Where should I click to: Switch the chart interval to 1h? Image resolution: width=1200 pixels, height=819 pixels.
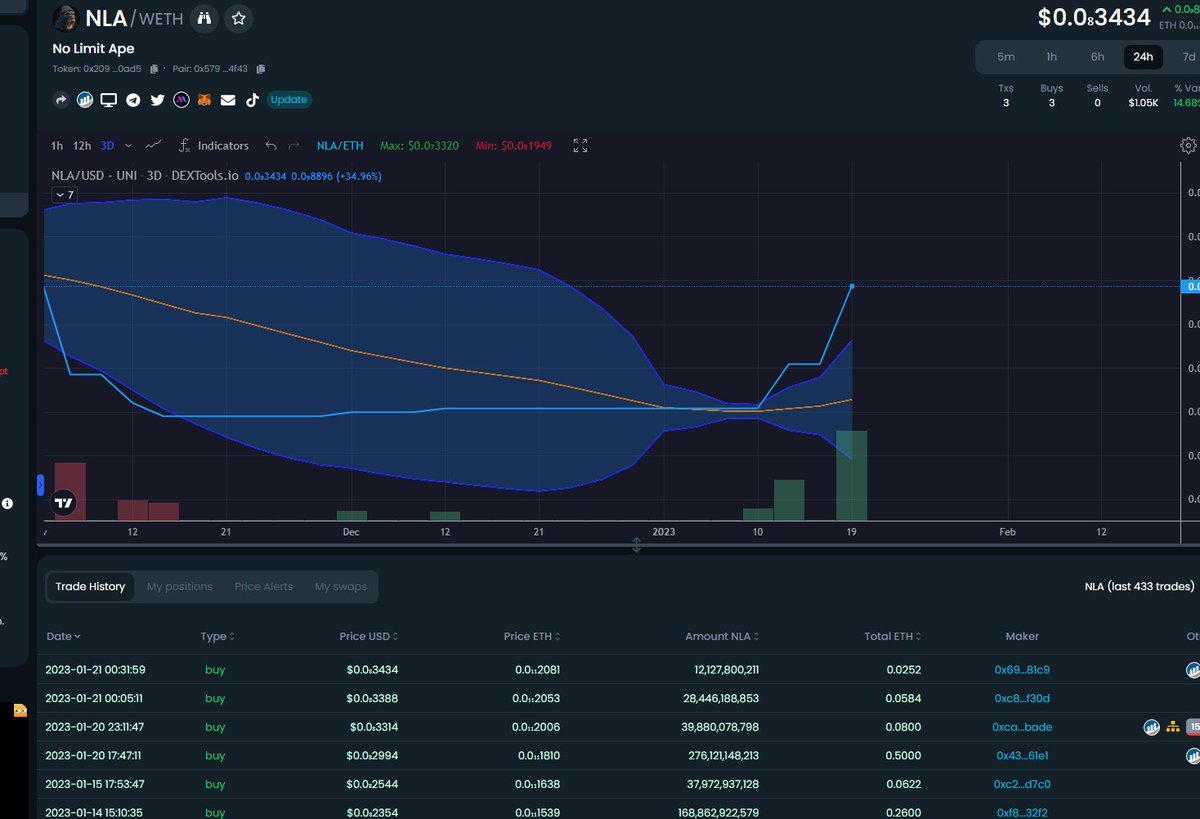click(57, 146)
